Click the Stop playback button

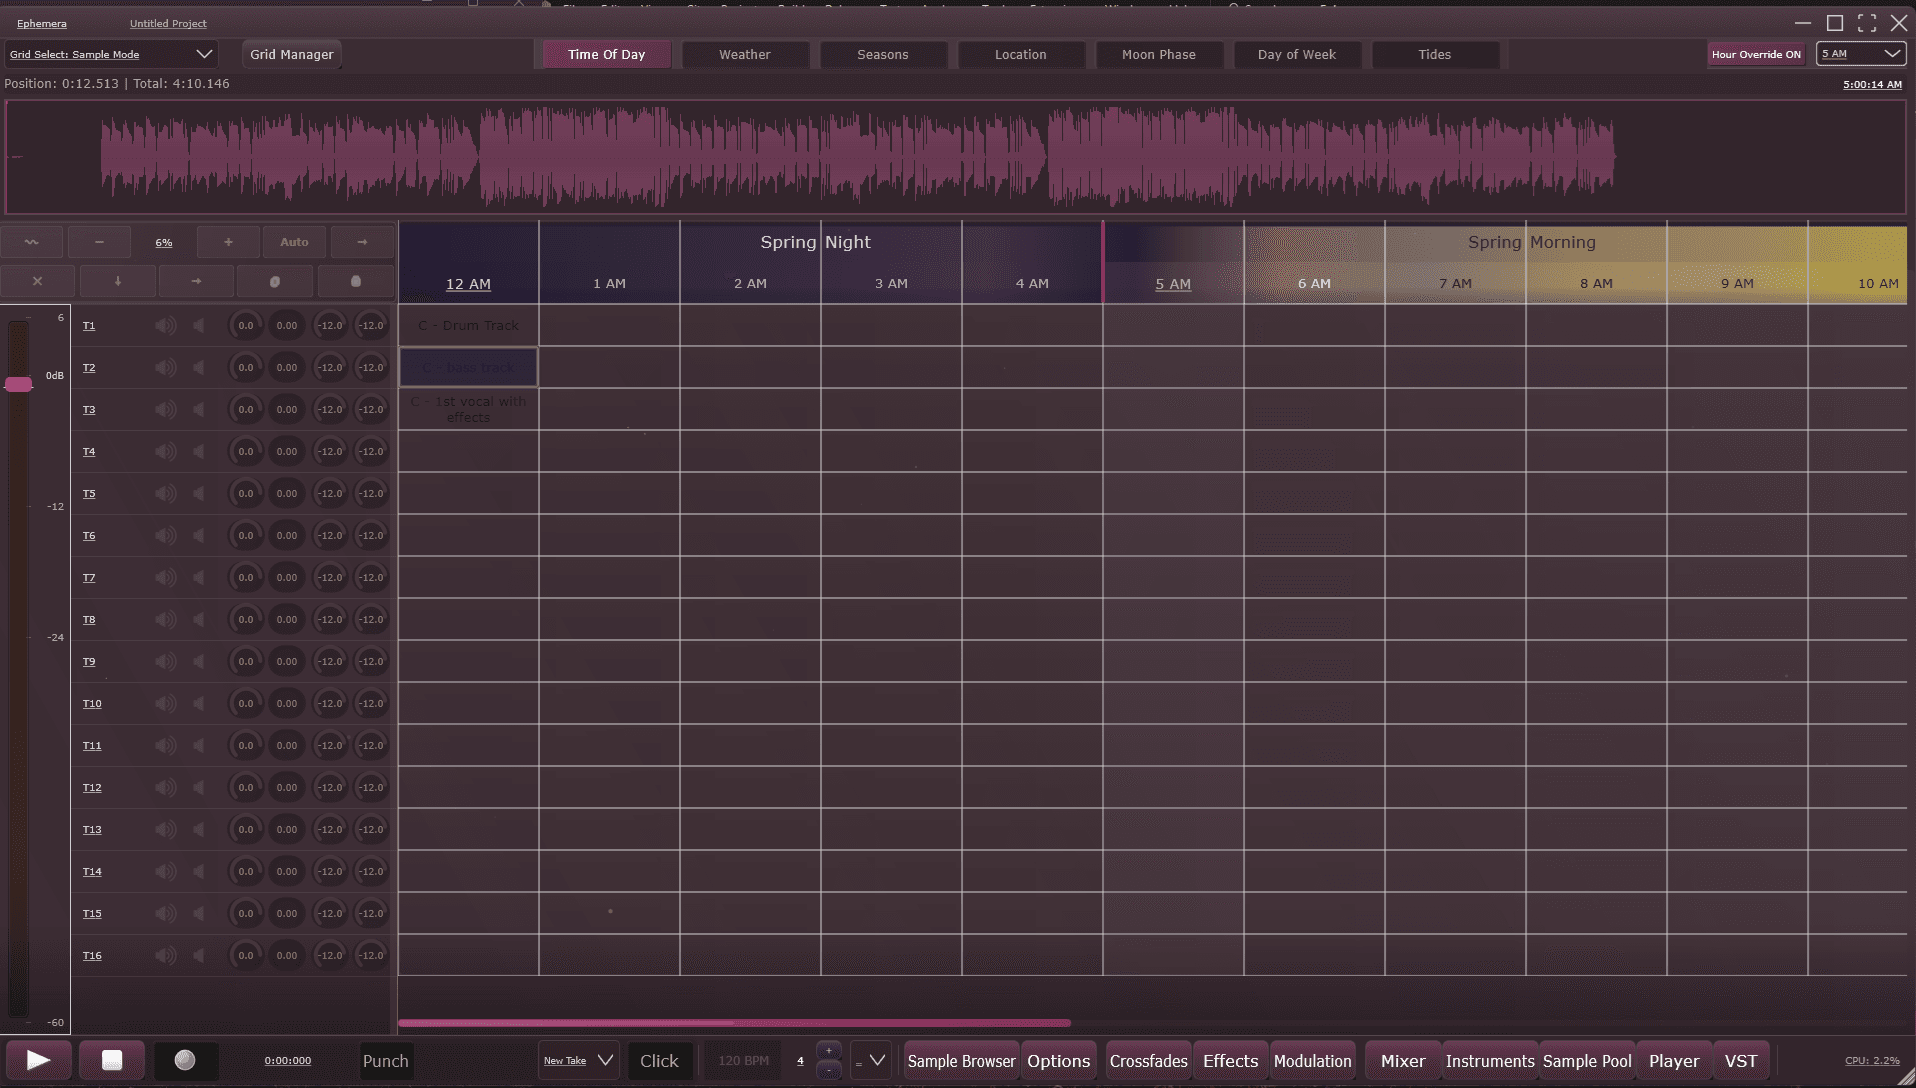(112, 1060)
